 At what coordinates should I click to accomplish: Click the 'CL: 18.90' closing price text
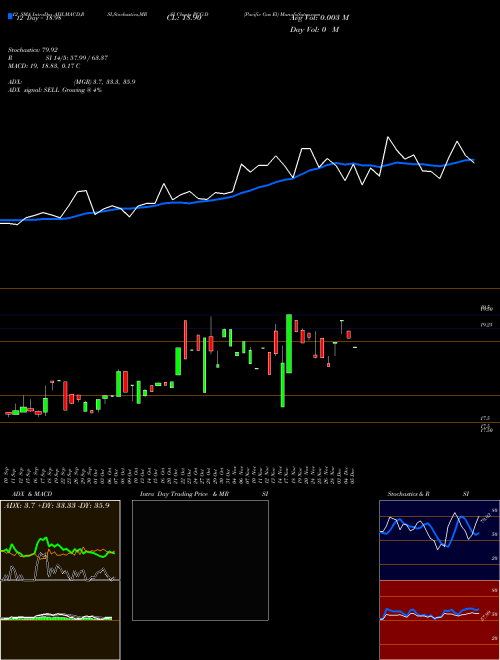tap(184, 18)
